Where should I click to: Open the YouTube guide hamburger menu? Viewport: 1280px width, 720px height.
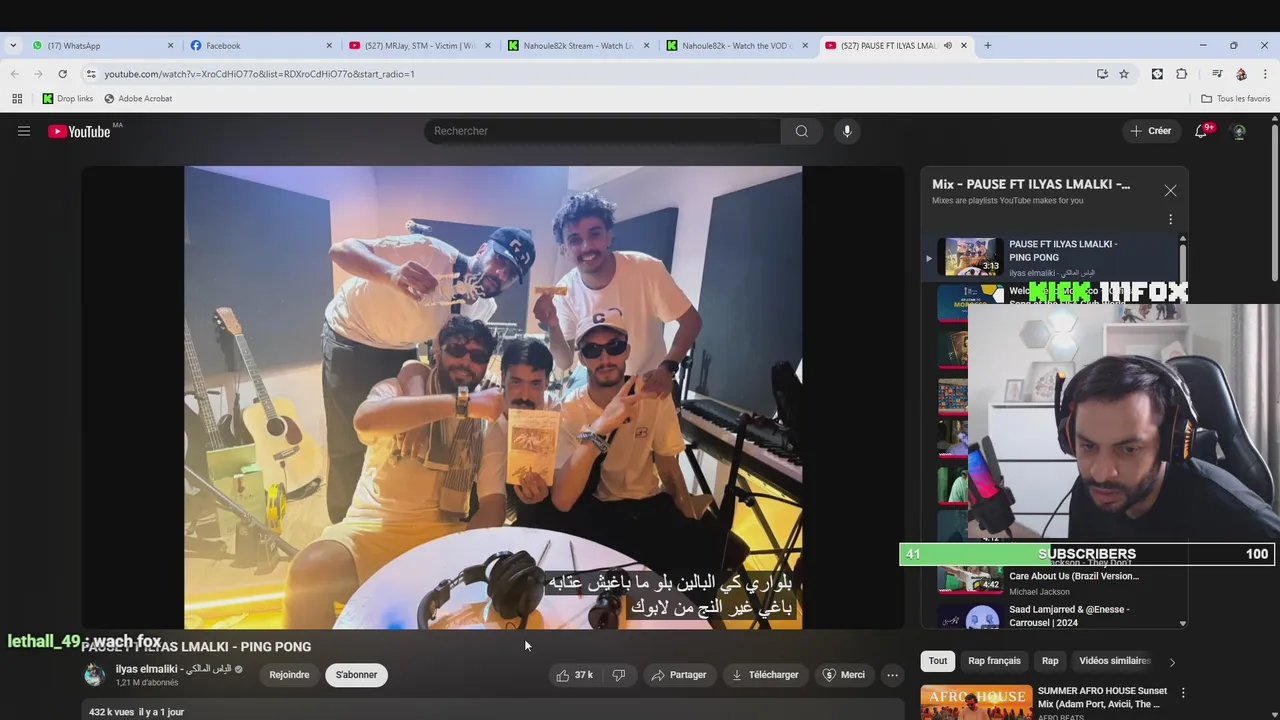coord(24,131)
